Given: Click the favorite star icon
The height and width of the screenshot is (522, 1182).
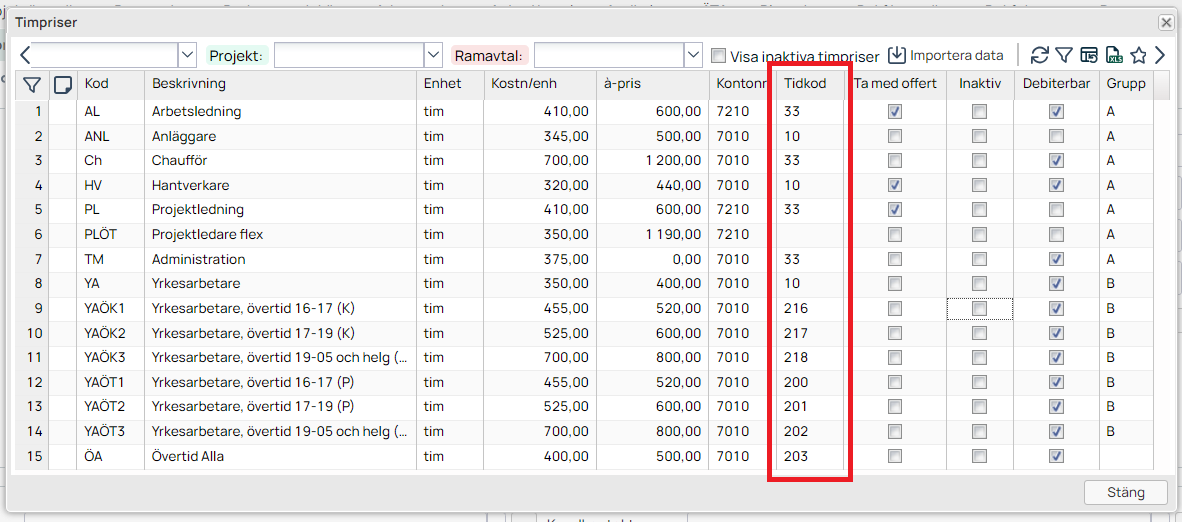Looking at the screenshot, I should (1138, 55).
